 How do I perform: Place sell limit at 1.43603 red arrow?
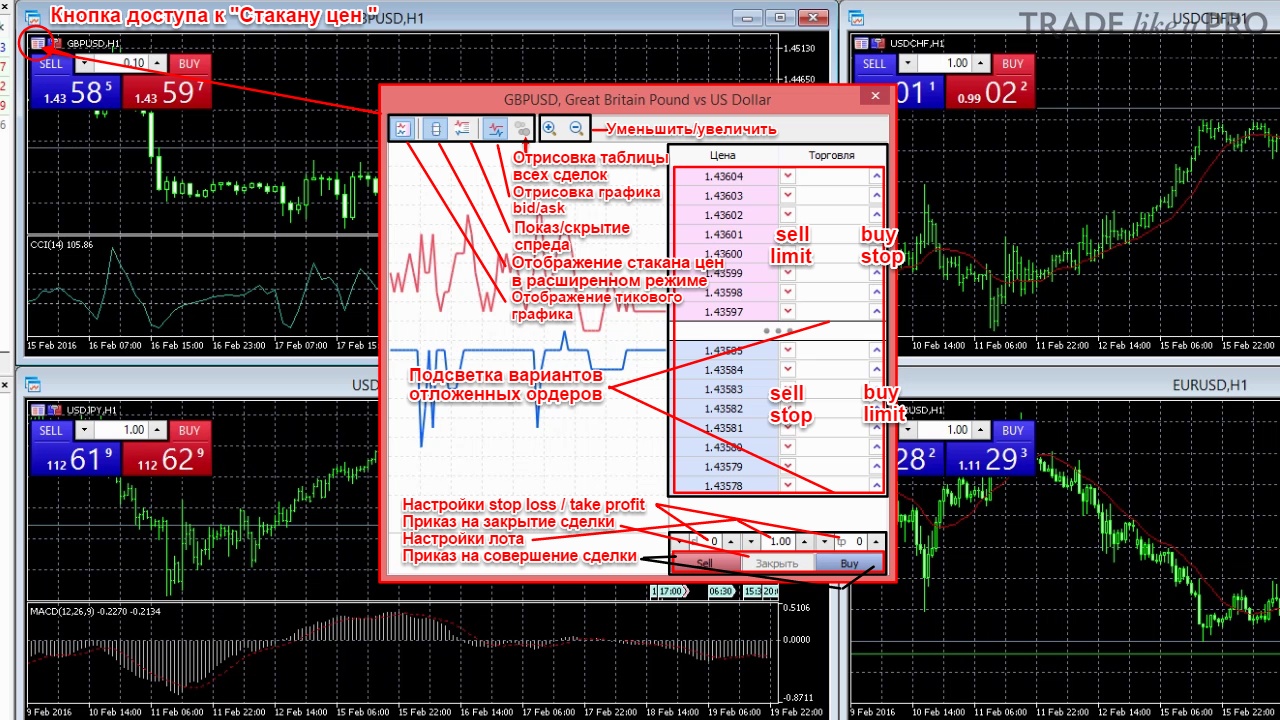(788, 196)
